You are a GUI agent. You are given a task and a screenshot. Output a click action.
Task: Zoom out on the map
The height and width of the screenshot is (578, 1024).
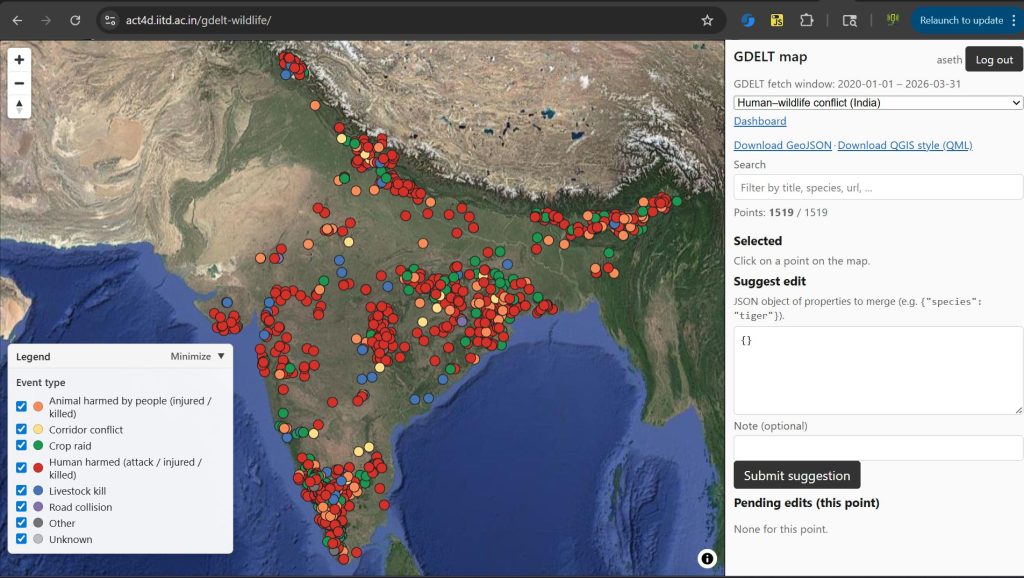click(x=19, y=83)
